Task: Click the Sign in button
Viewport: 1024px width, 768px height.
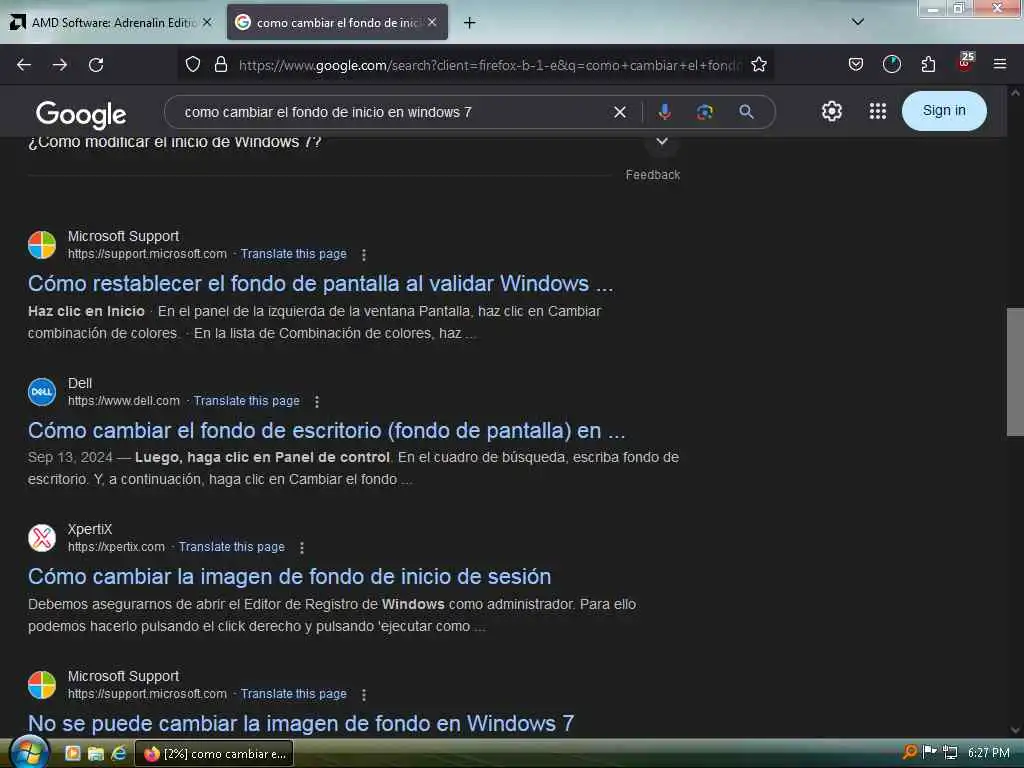Action: pyautogui.click(x=944, y=111)
